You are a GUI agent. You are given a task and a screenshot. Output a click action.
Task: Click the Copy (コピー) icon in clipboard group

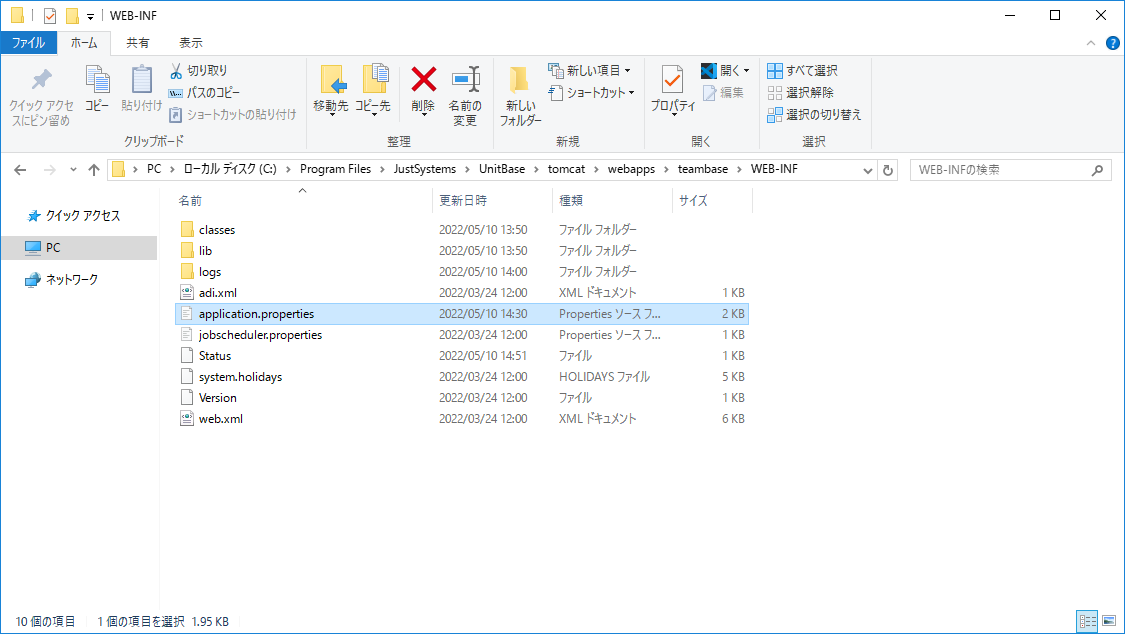pos(97,80)
